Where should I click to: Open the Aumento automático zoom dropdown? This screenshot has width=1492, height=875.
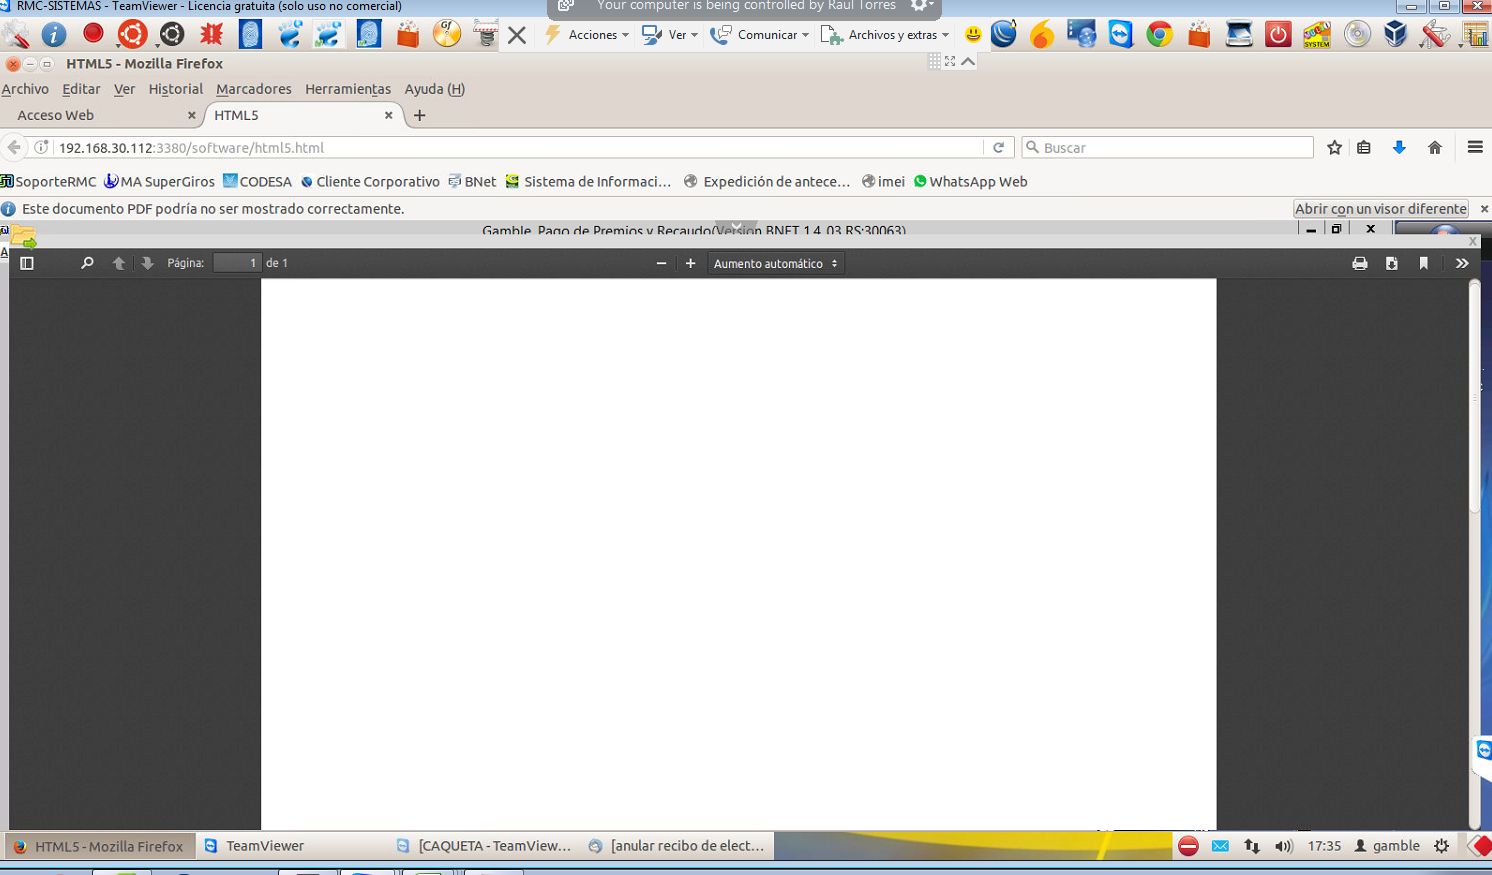(775, 263)
